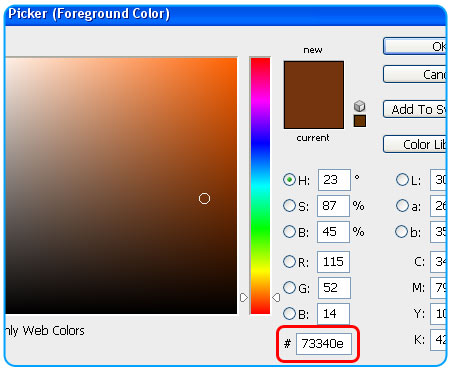
Task: Click the hue slider's right arrow handle
Action: pyautogui.click(x=276, y=297)
